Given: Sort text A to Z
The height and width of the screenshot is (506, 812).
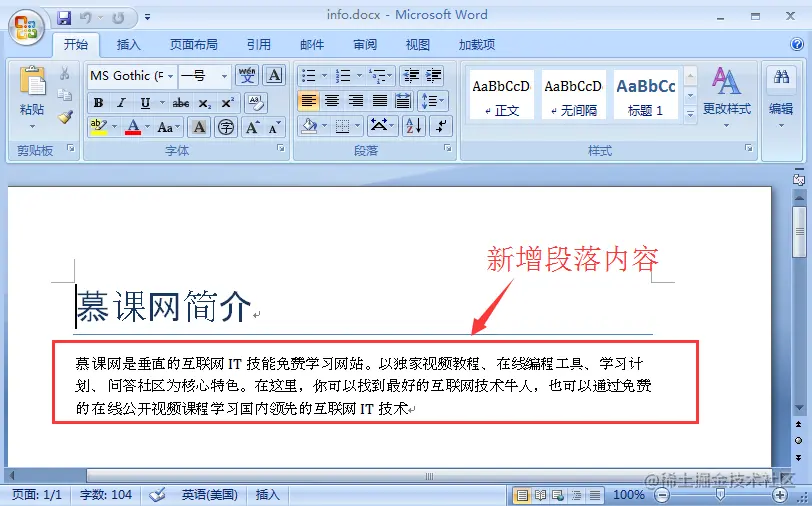Looking at the screenshot, I should click(414, 126).
